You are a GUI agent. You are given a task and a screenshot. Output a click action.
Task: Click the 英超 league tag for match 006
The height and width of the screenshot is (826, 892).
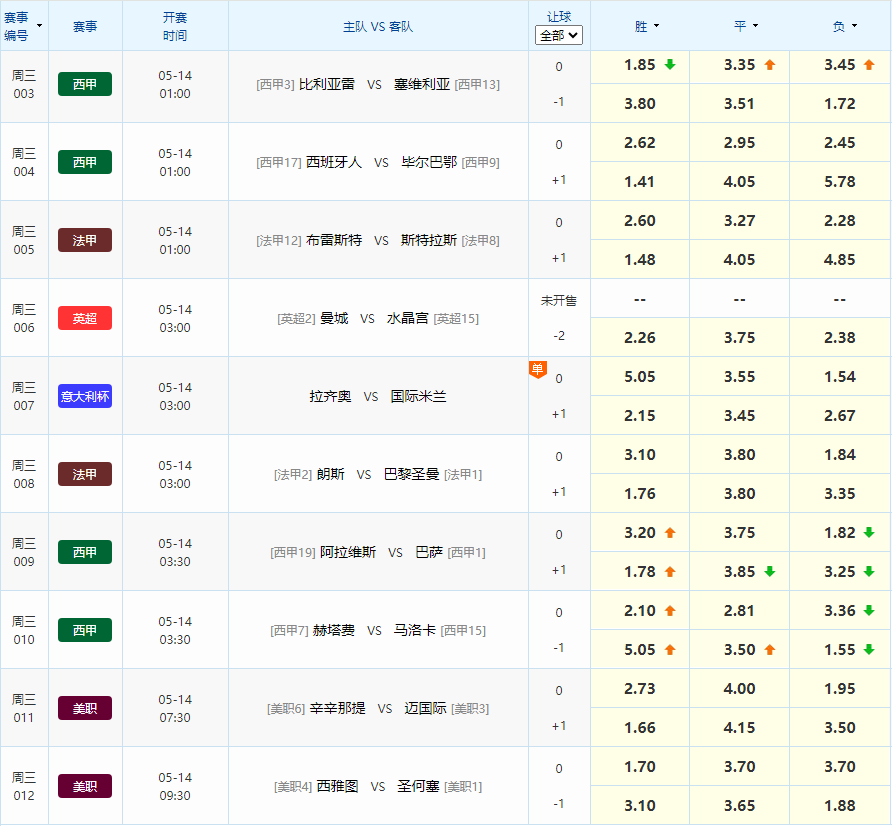tap(85, 318)
